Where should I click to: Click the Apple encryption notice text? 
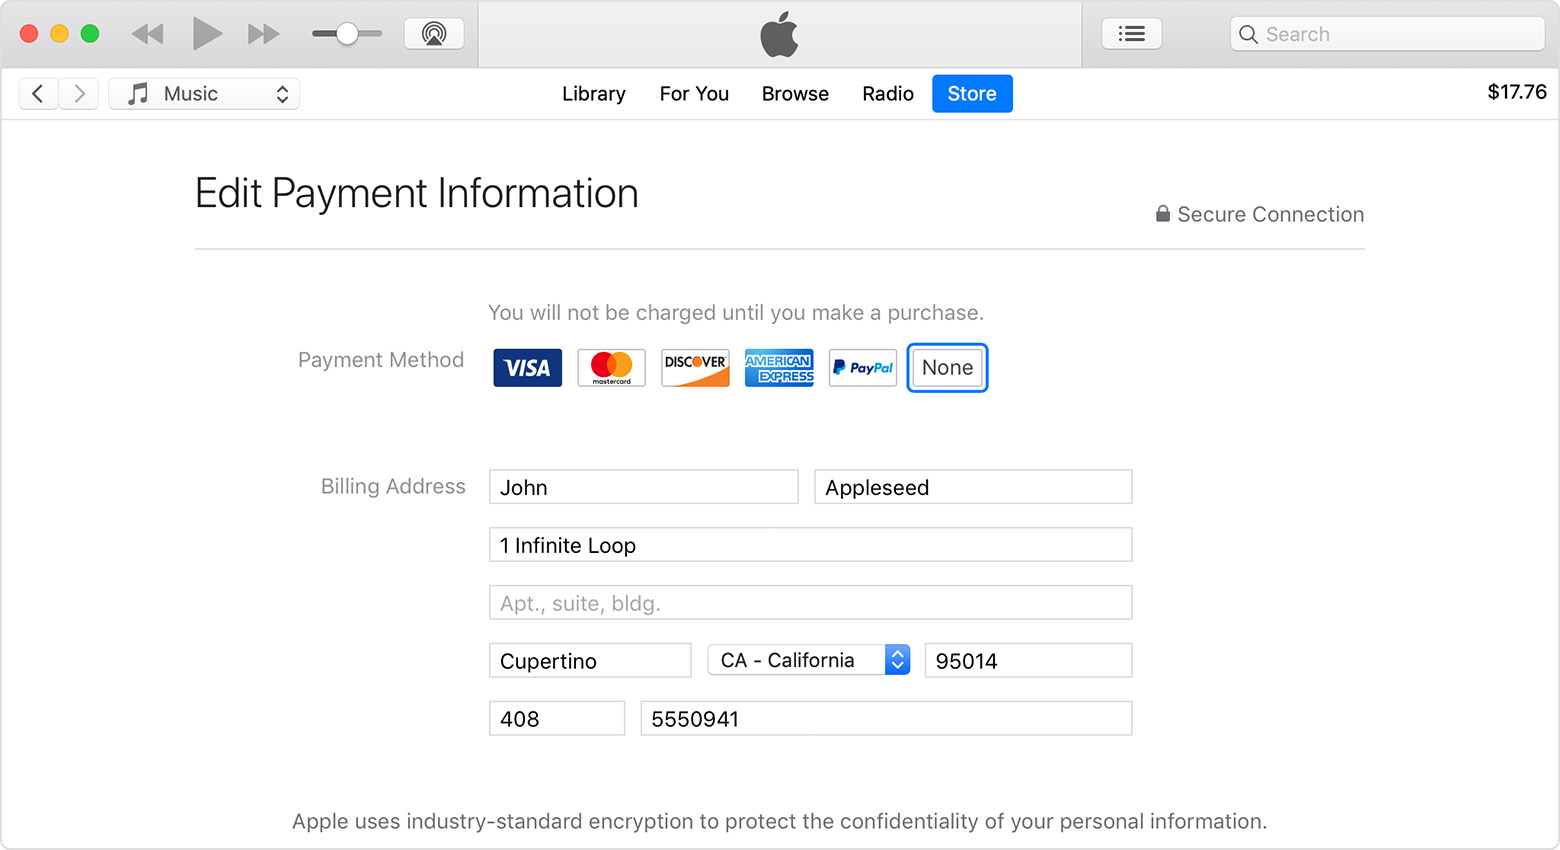pos(780,821)
